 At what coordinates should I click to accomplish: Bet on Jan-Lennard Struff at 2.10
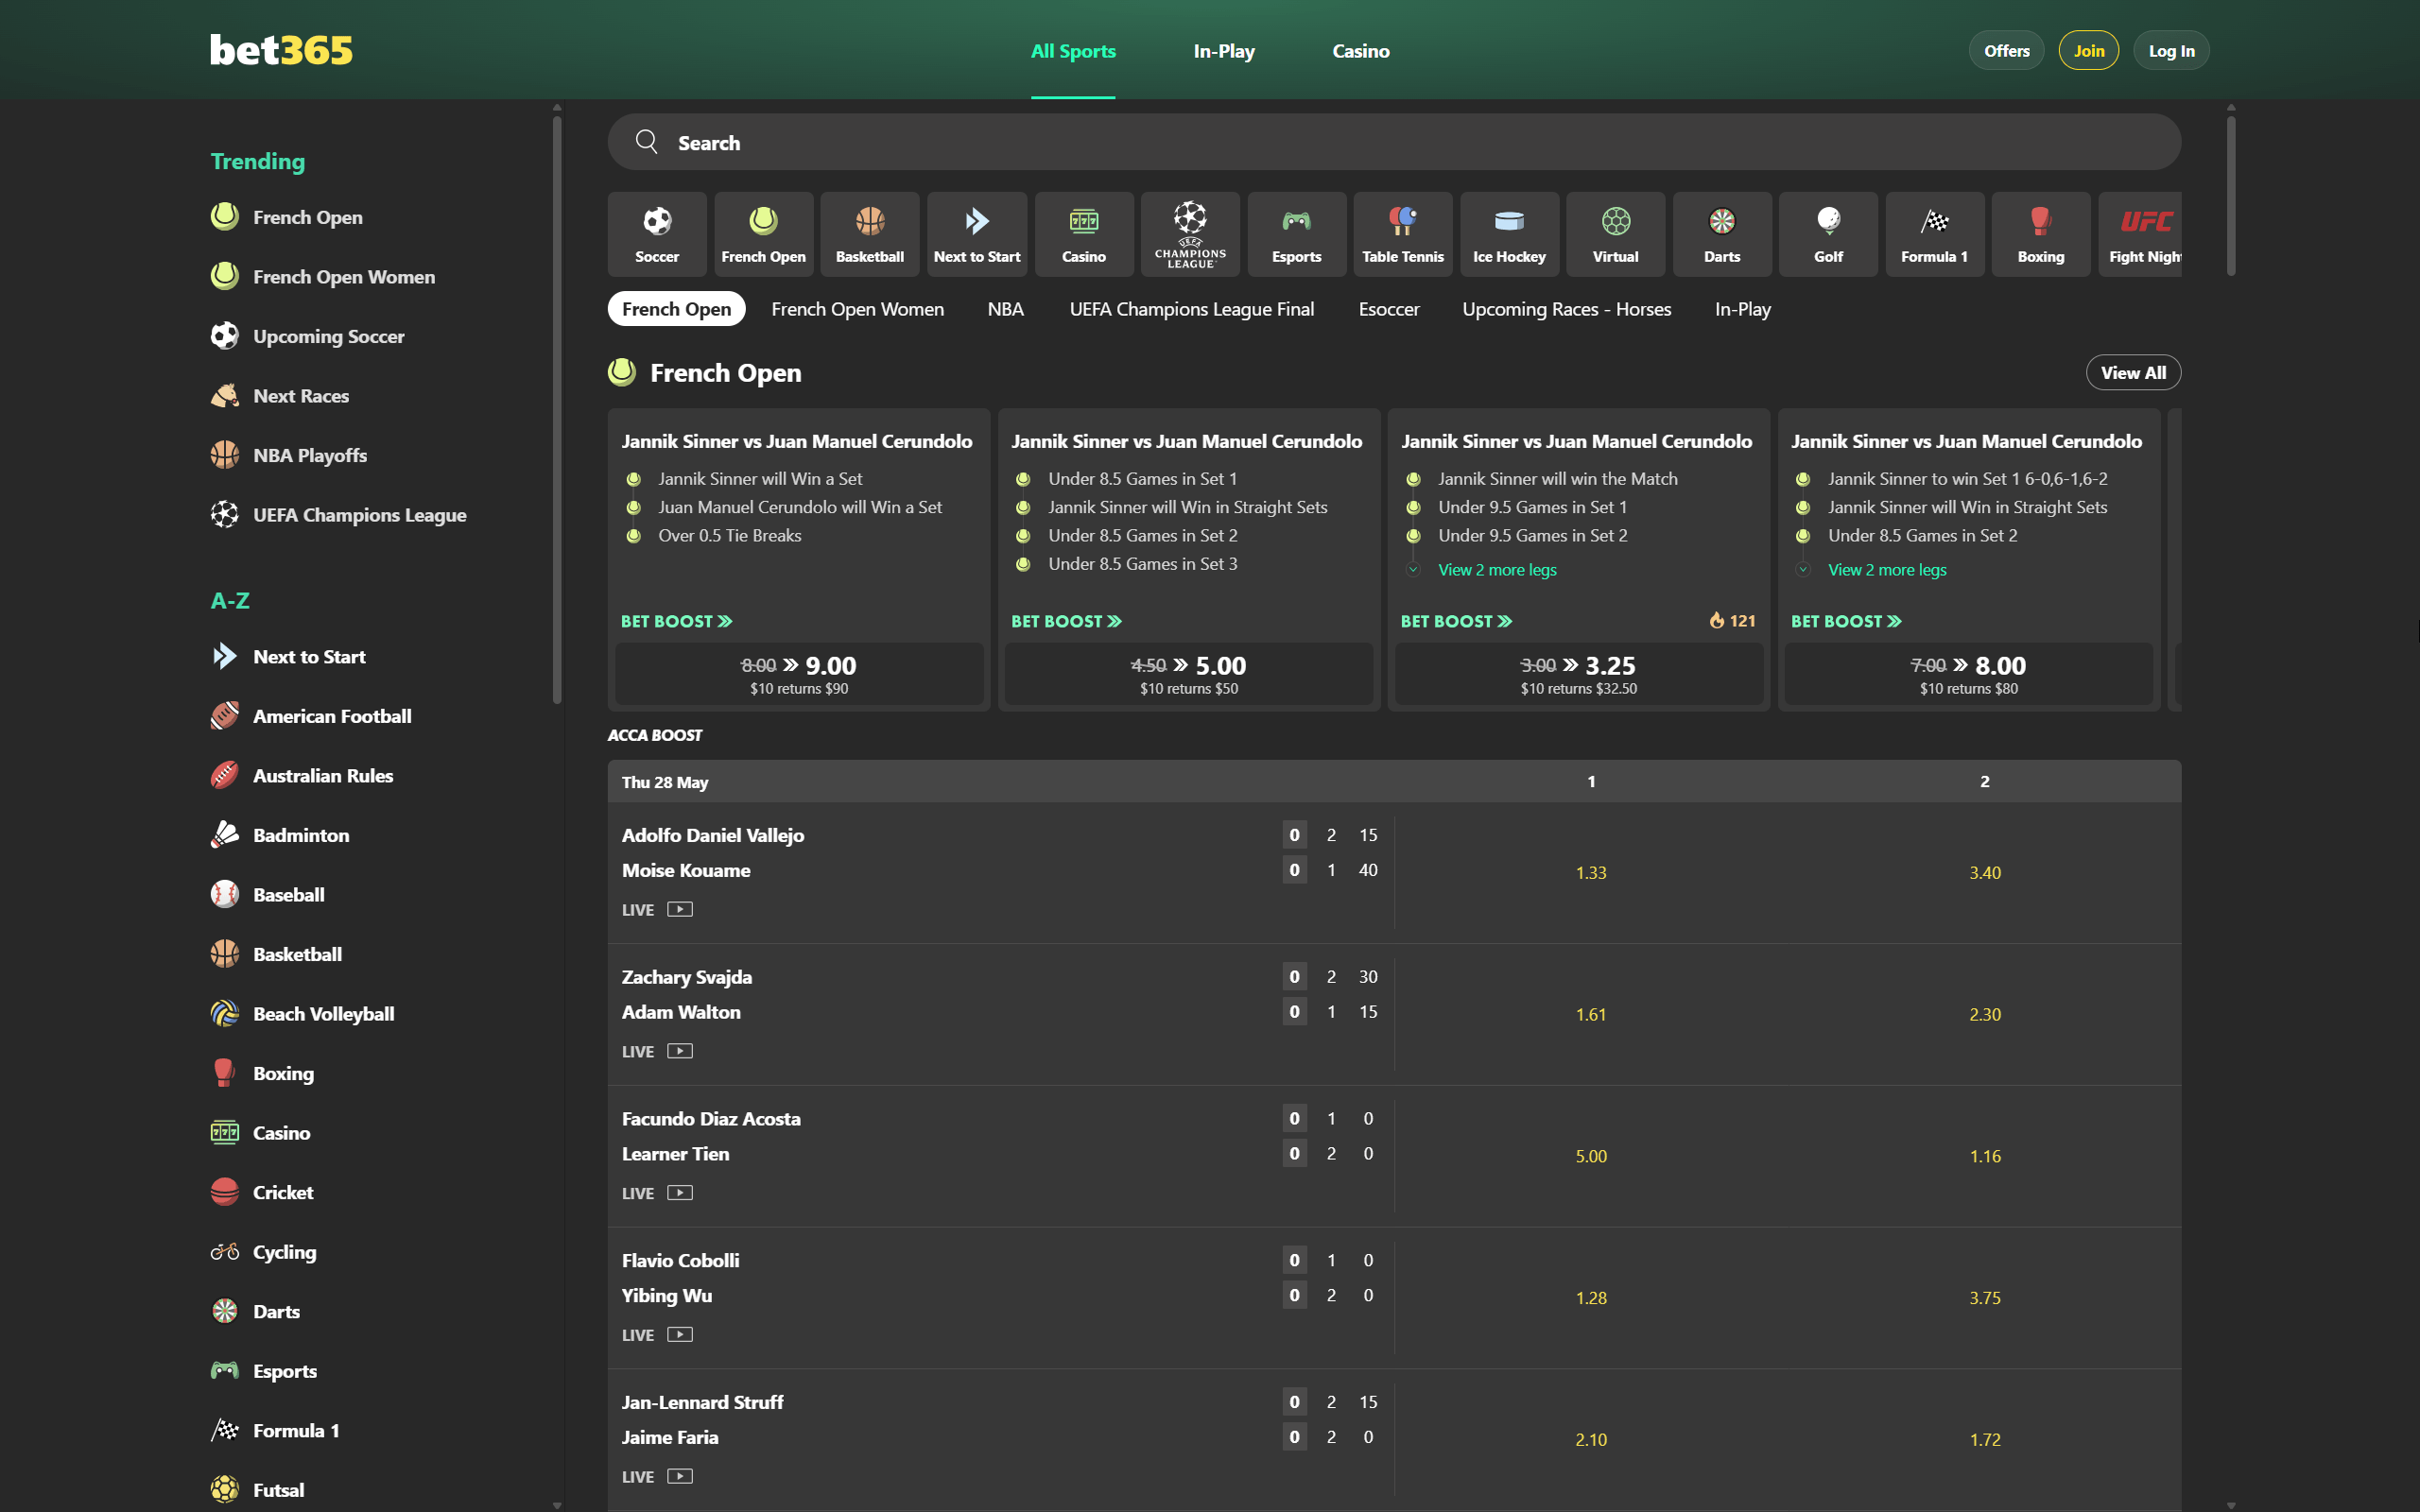1591,1440
